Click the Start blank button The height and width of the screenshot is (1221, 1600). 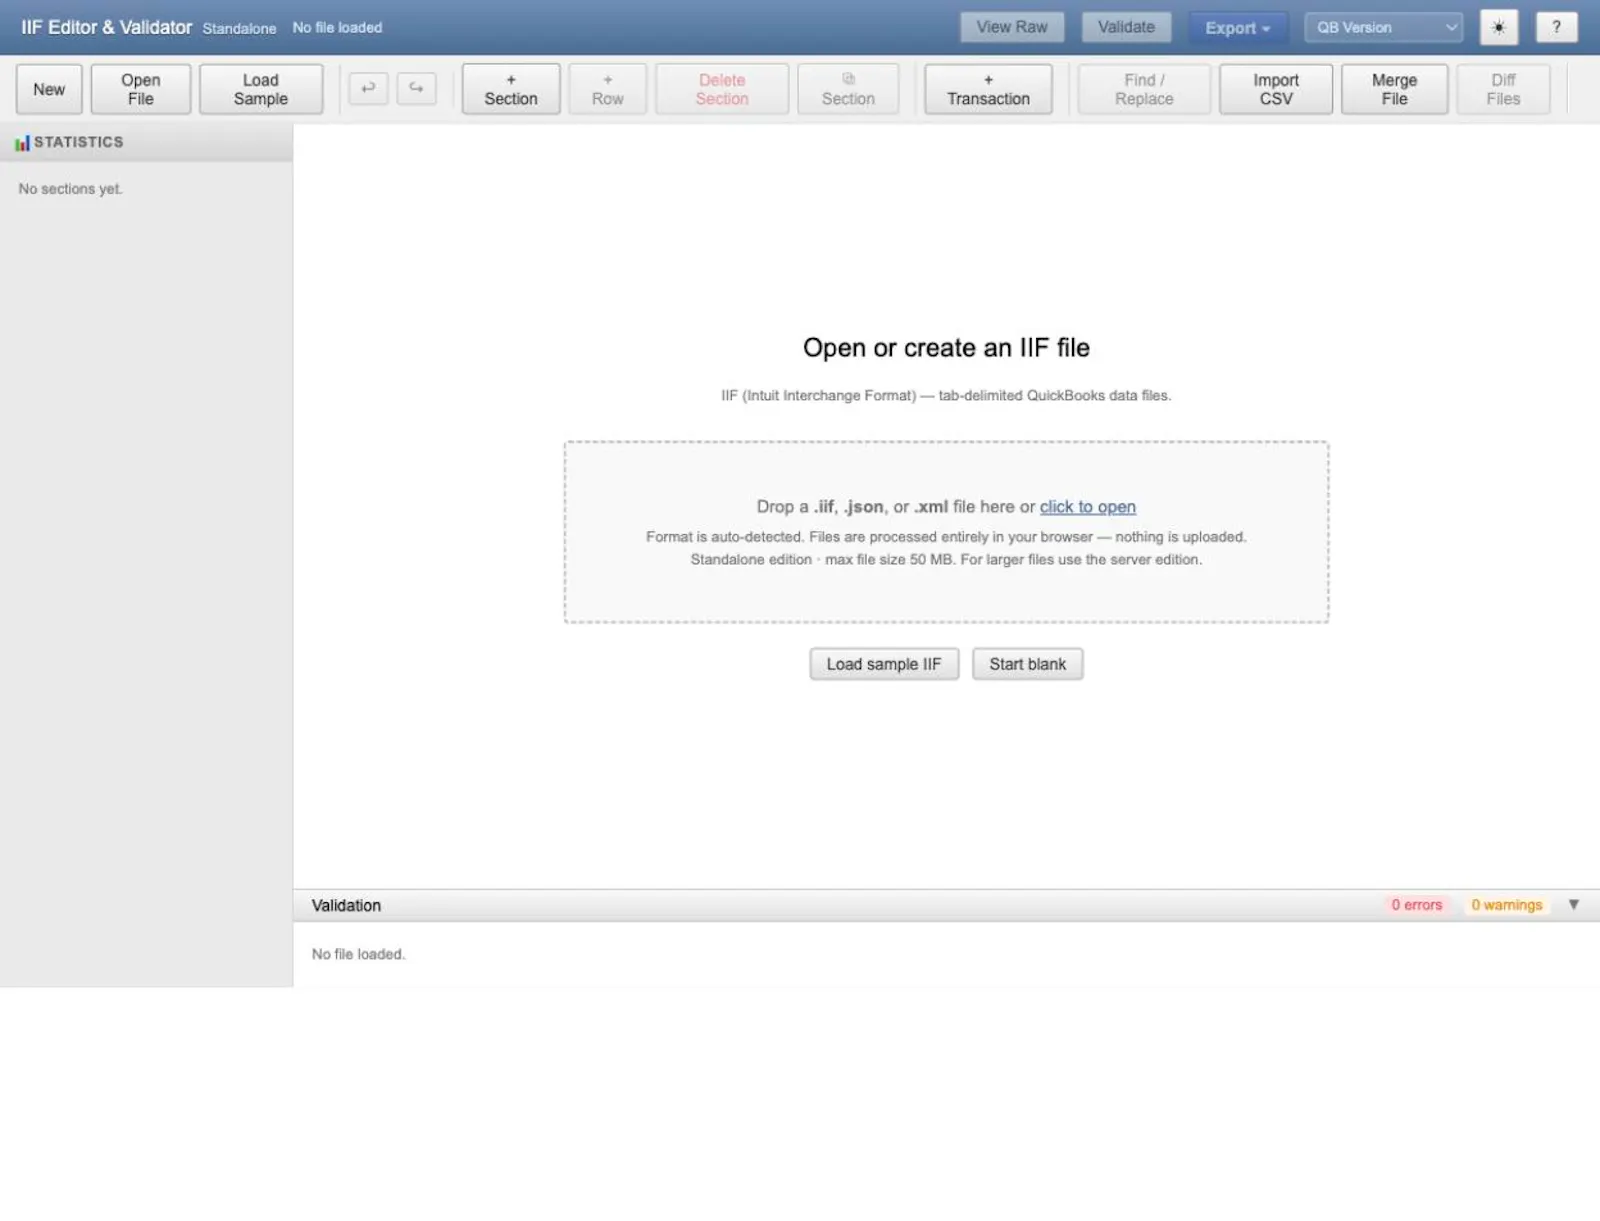pos(1028,664)
